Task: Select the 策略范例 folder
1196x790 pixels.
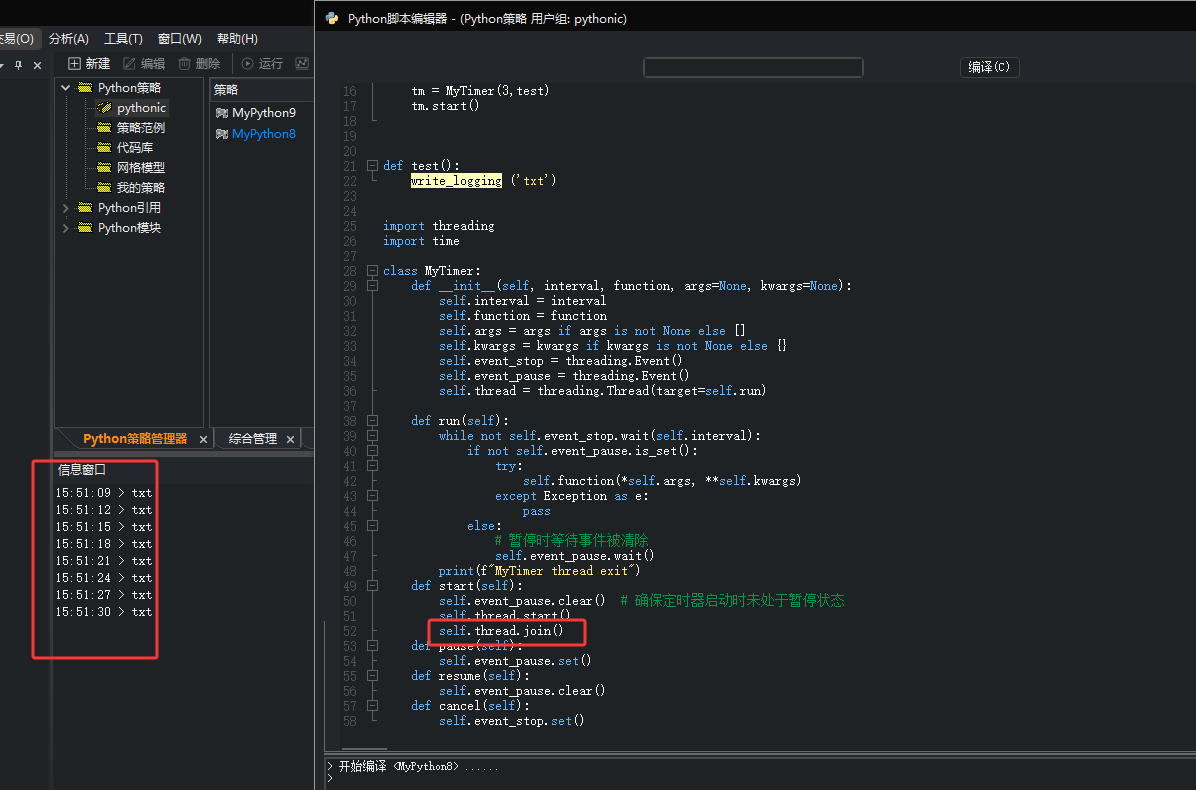Action: (x=140, y=127)
